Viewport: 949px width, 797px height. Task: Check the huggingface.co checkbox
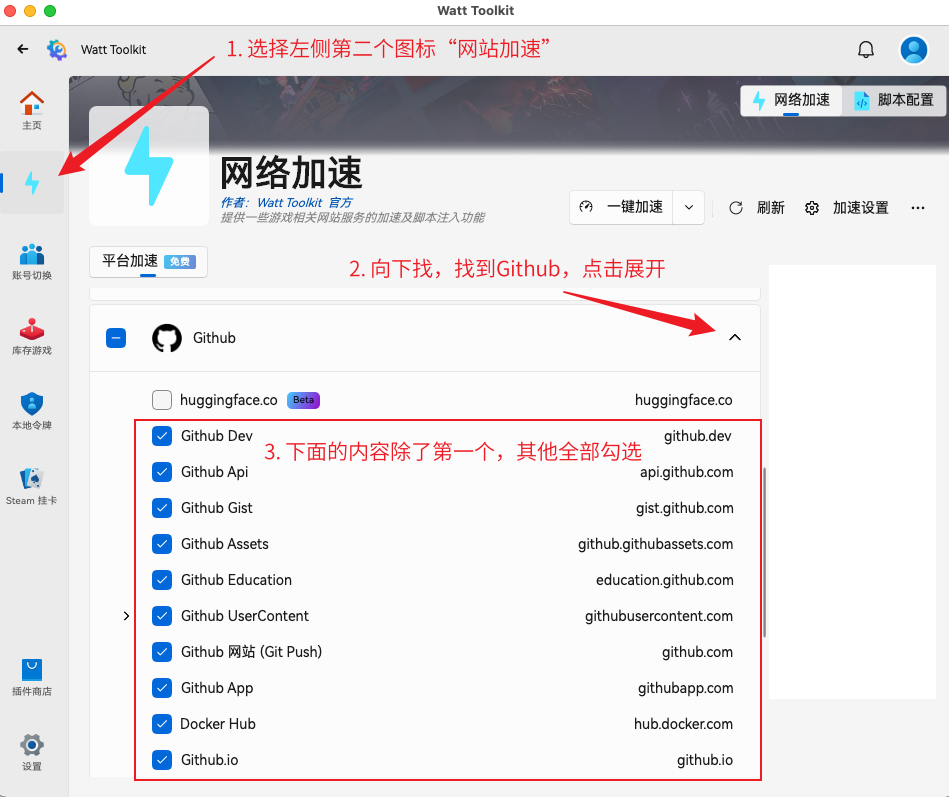162,400
